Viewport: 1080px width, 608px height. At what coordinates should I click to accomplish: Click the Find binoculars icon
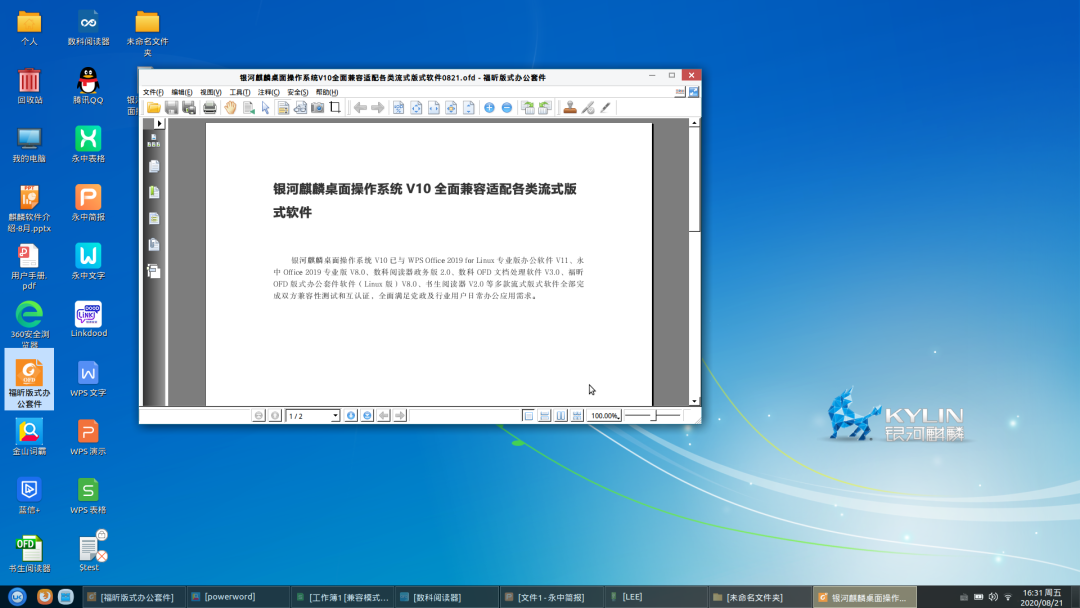tap(300, 107)
